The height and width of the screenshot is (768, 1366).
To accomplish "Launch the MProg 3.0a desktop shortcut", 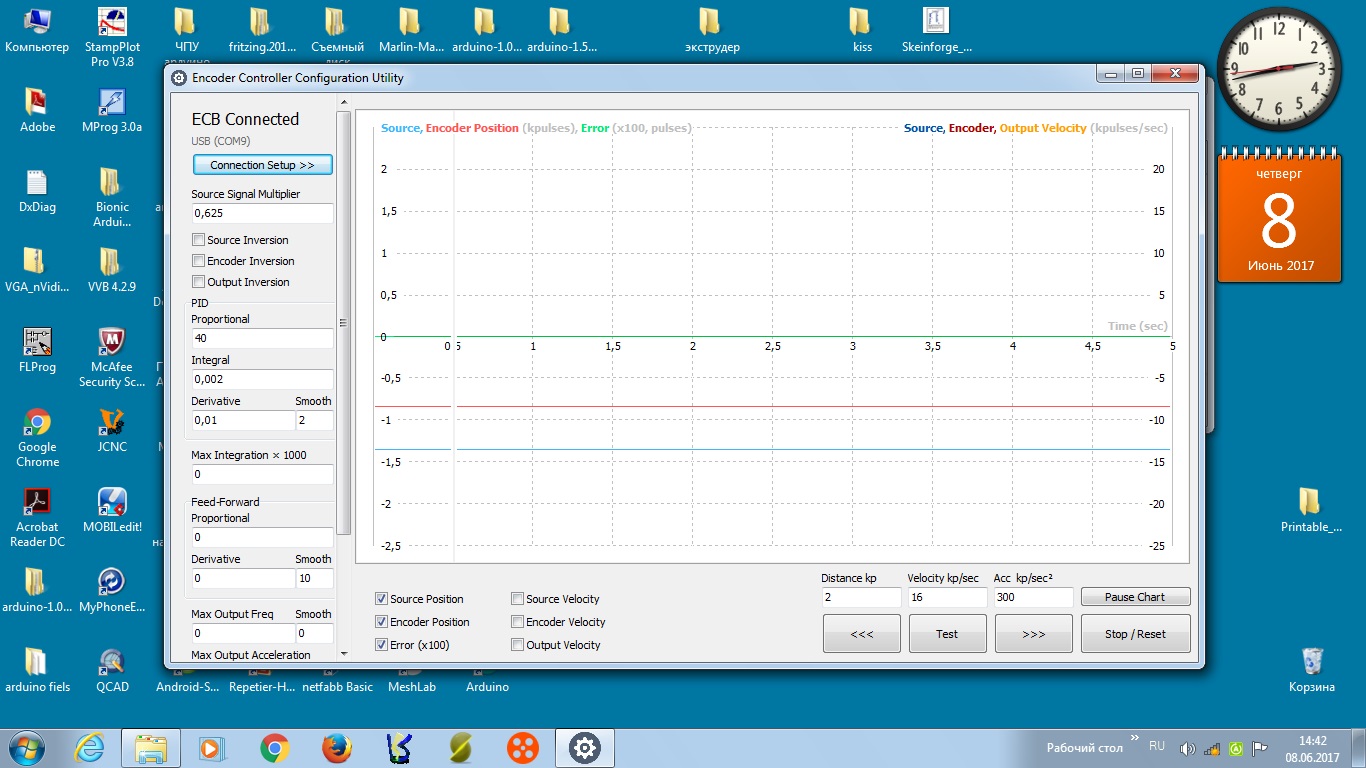I will click(112, 110).
